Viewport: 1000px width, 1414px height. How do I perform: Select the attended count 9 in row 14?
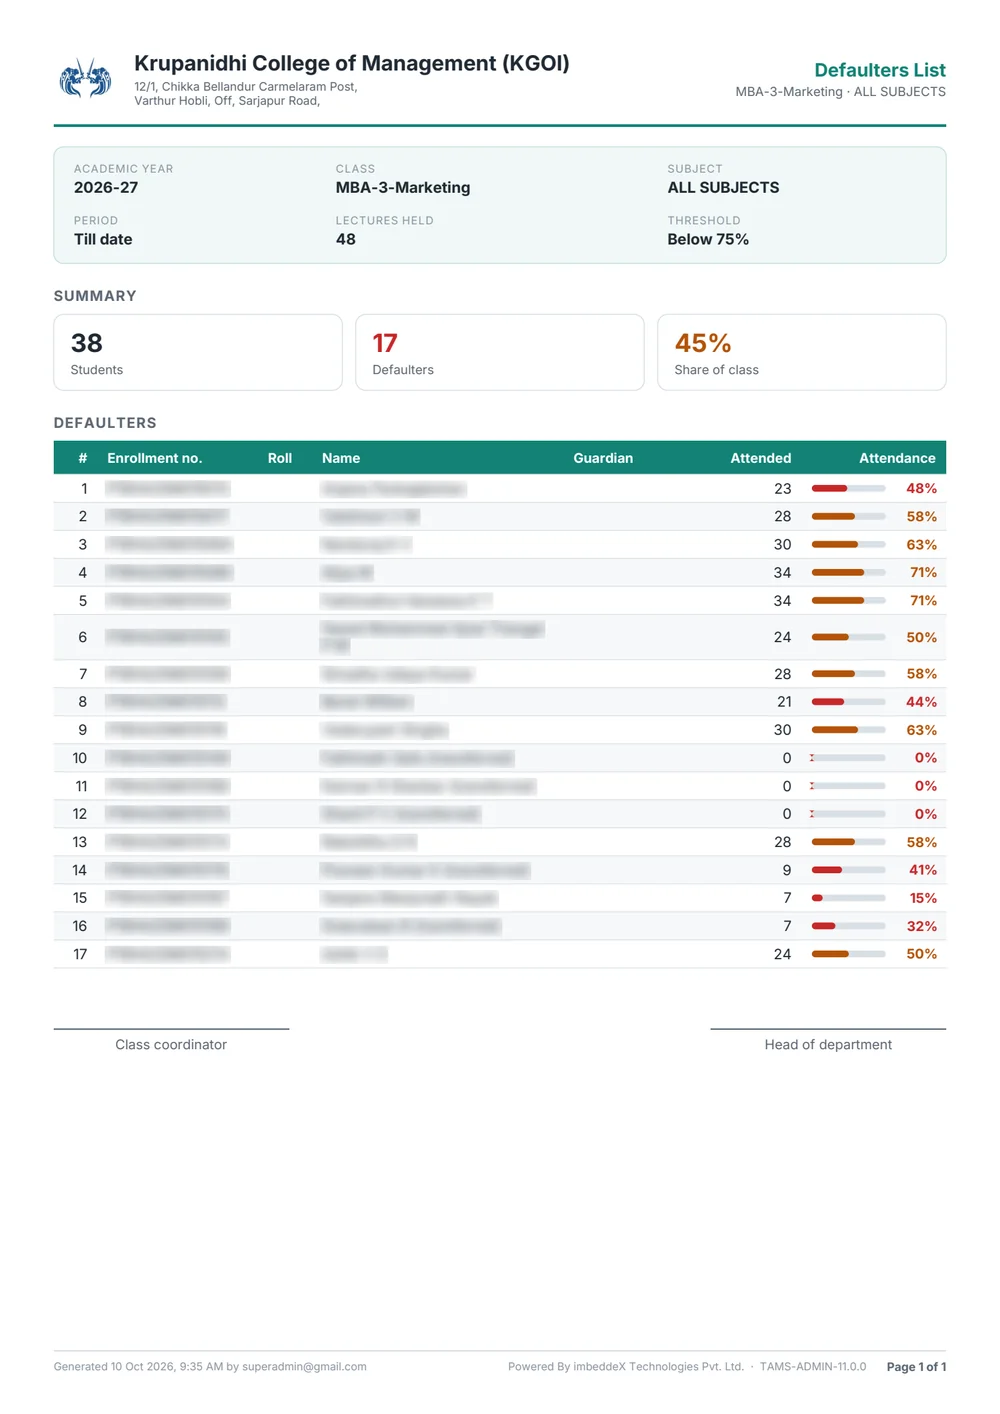[787, 870]
